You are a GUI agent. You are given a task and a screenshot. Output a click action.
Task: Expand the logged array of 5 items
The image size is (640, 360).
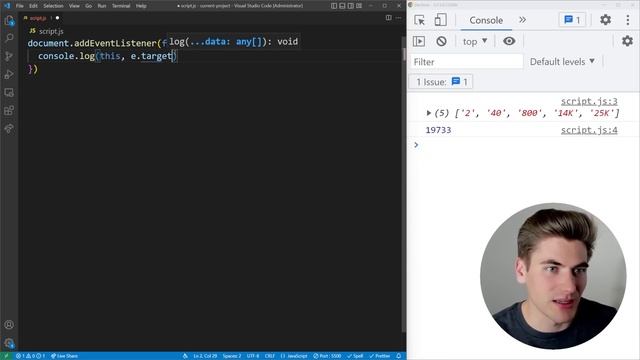coord(429,113)
